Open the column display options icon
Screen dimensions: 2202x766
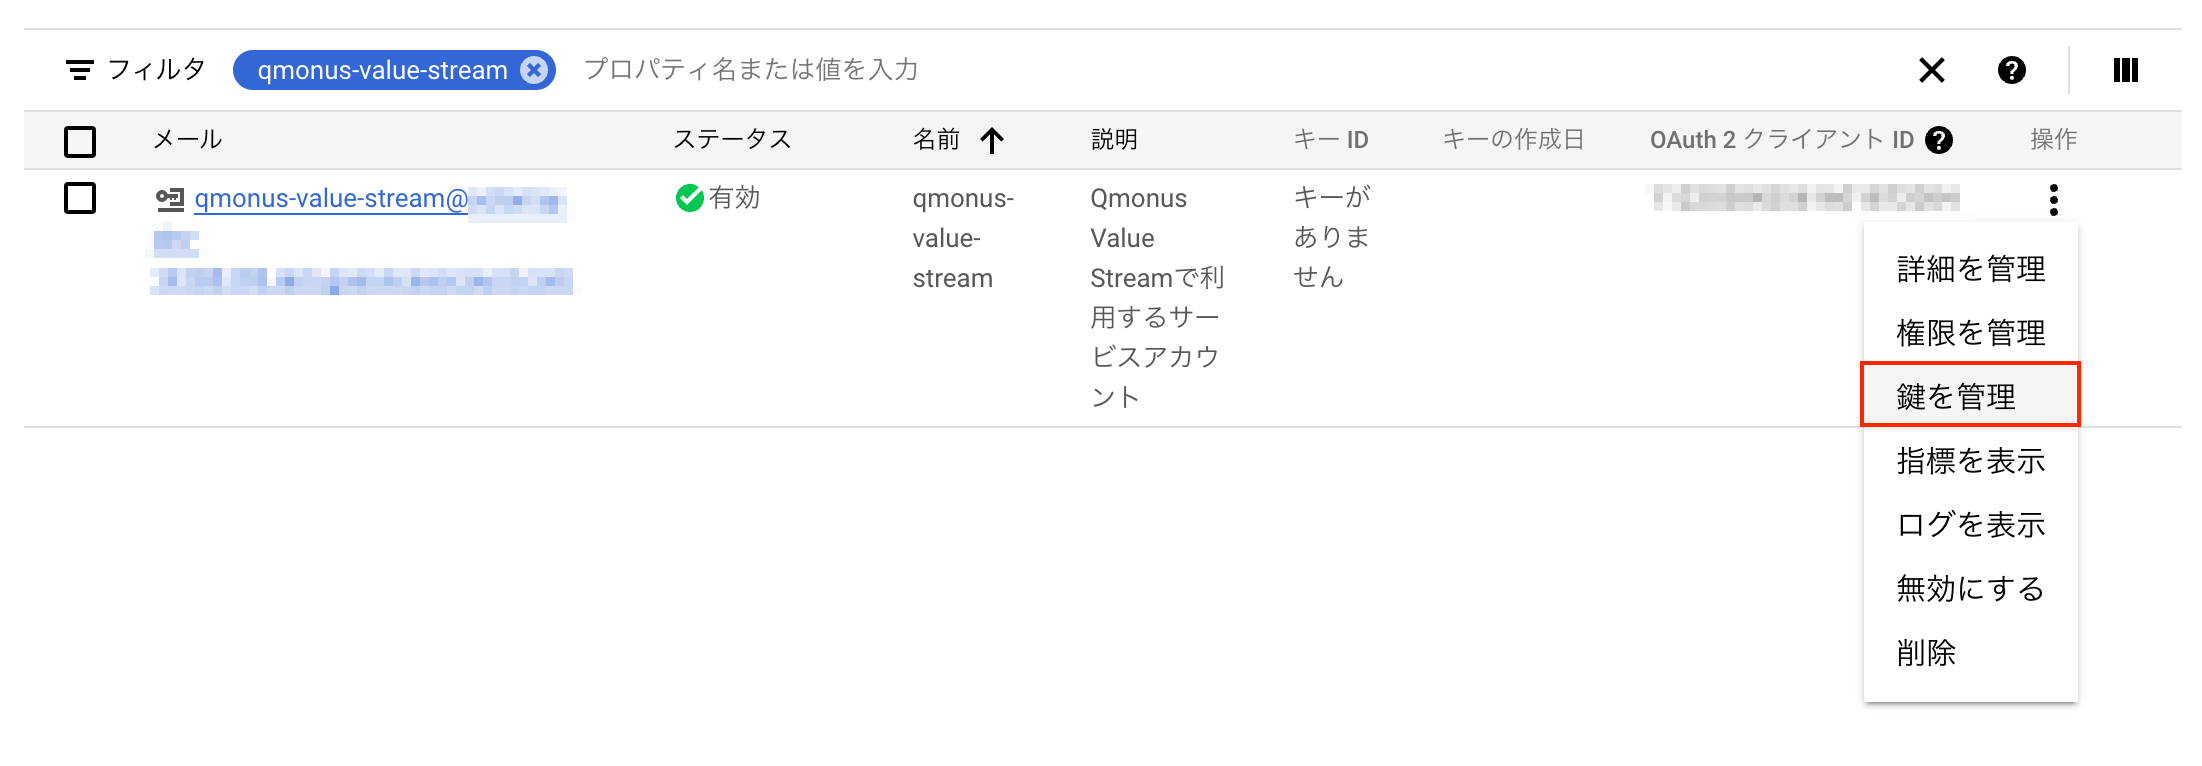coord(2125,70)
